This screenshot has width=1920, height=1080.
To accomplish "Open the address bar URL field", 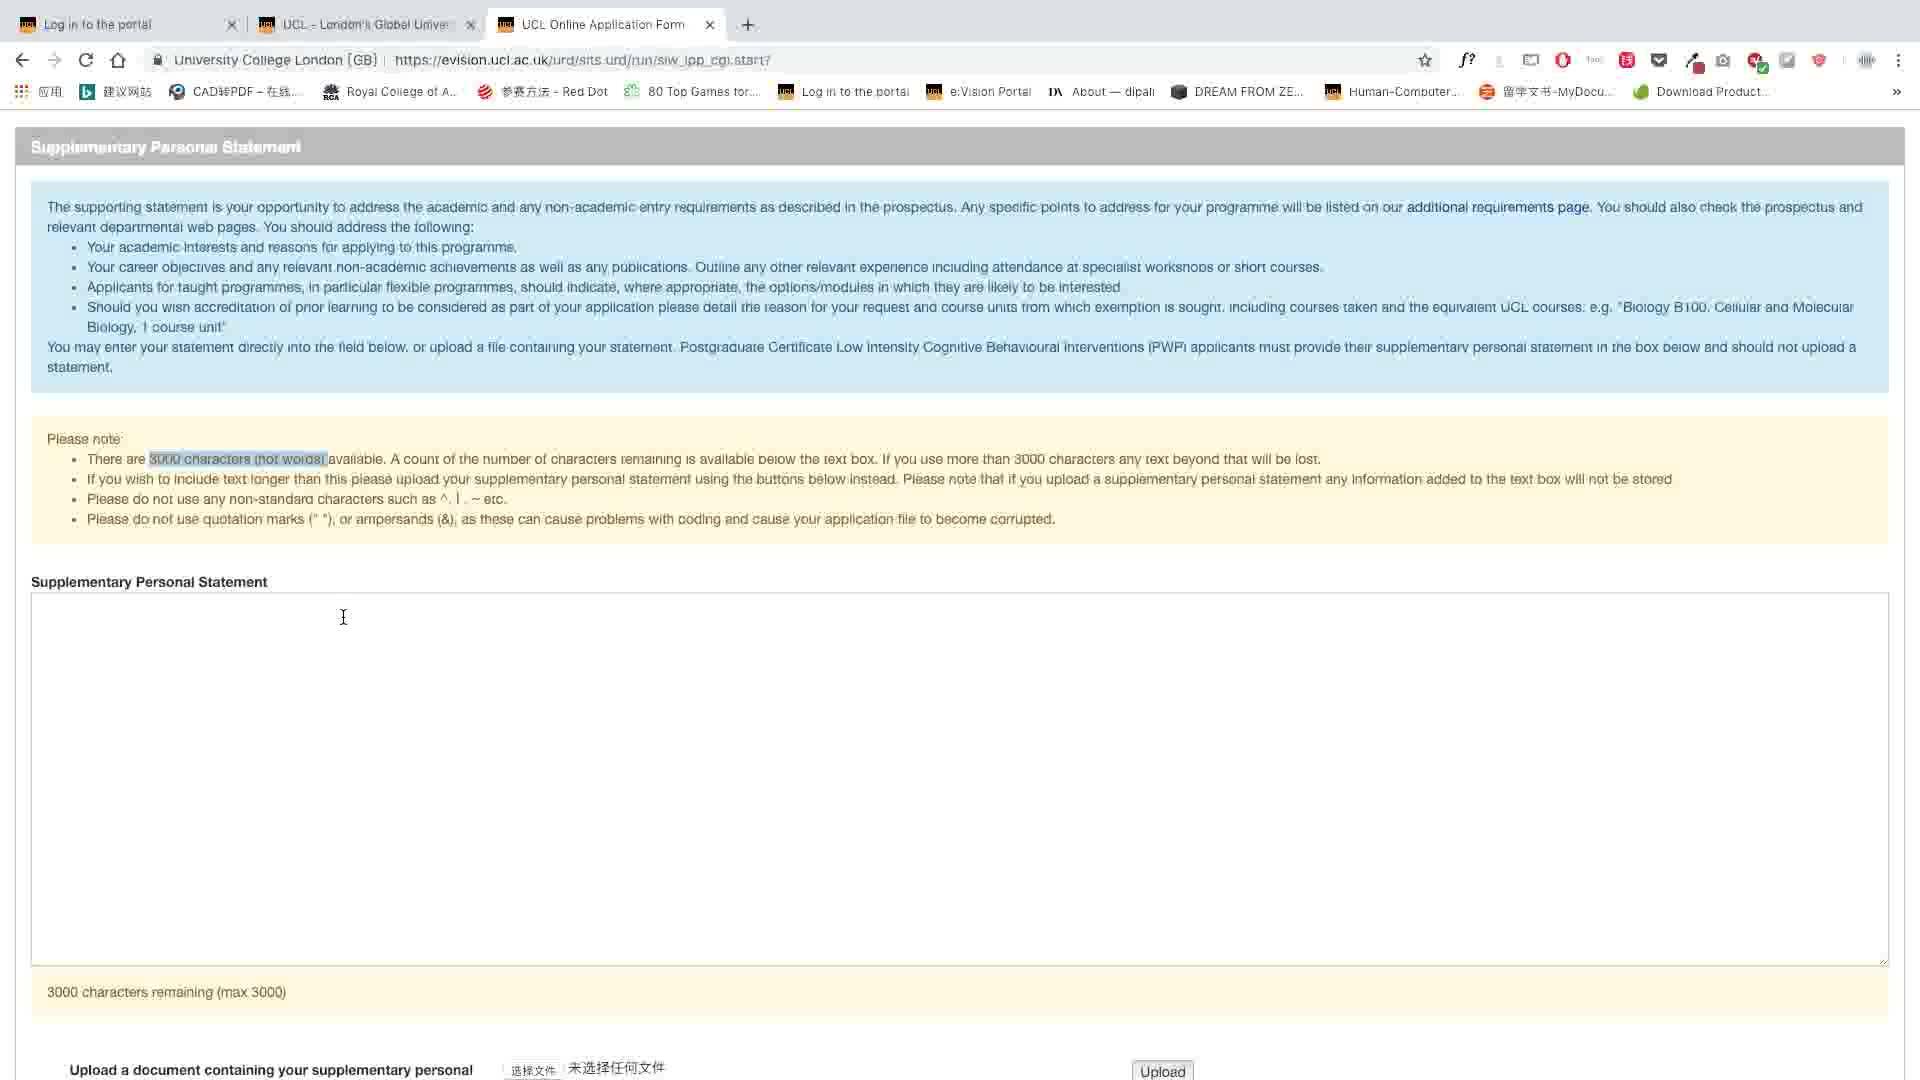I will 582,58.
